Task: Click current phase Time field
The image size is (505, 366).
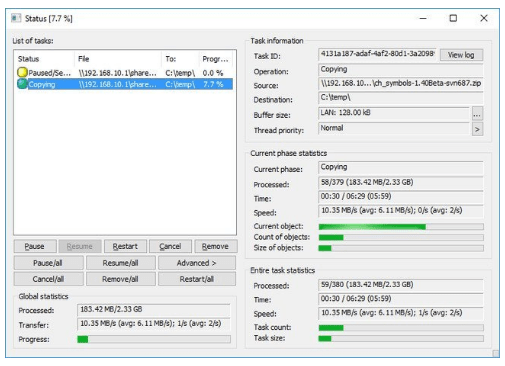Action: (x=401, y=196)
